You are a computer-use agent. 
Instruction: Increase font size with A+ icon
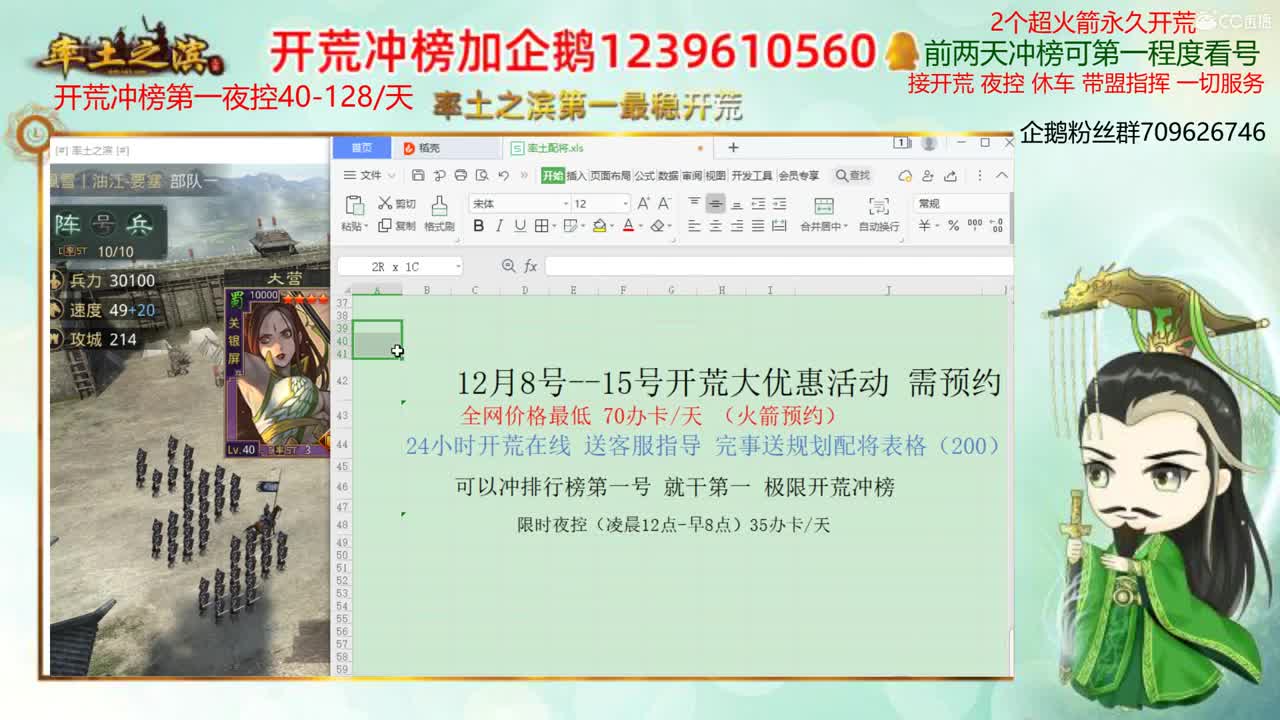(643, 203)
